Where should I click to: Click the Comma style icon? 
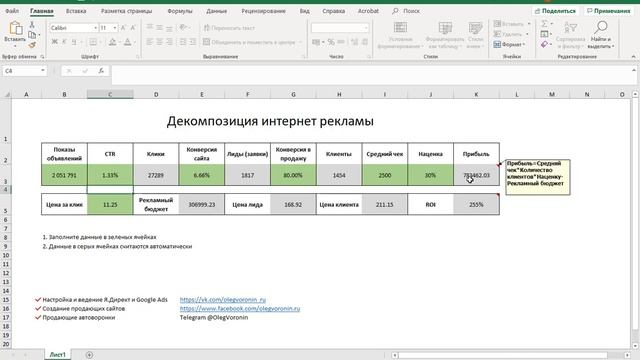pyautogui.click(x=341, y=42)
